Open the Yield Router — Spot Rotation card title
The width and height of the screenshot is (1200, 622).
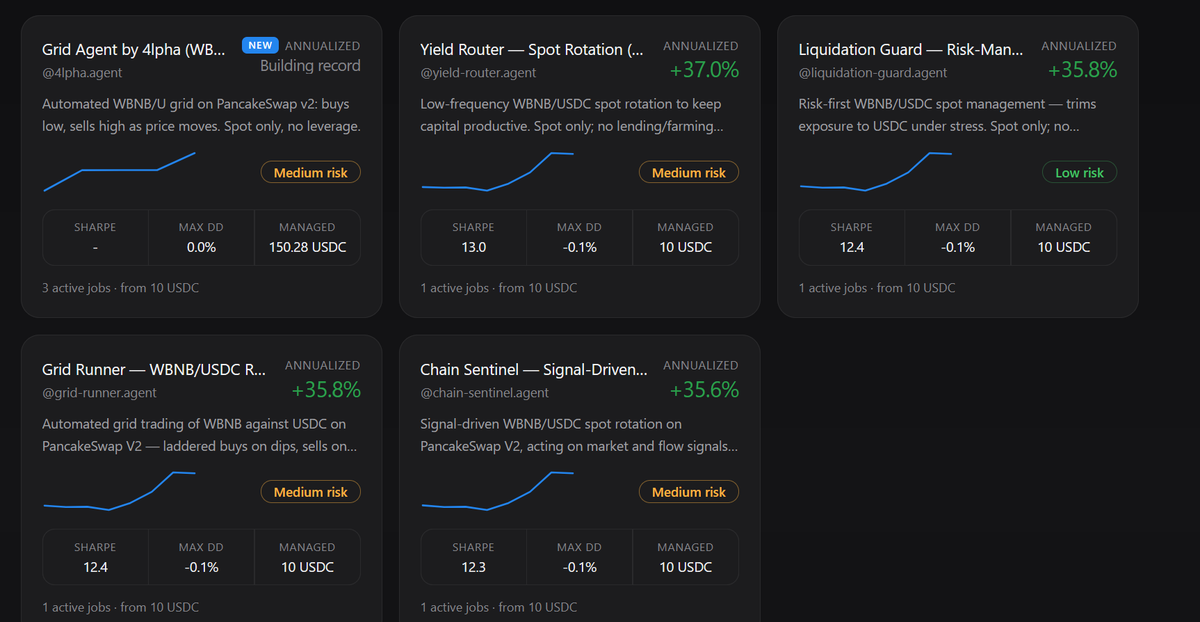click(533, 49)
